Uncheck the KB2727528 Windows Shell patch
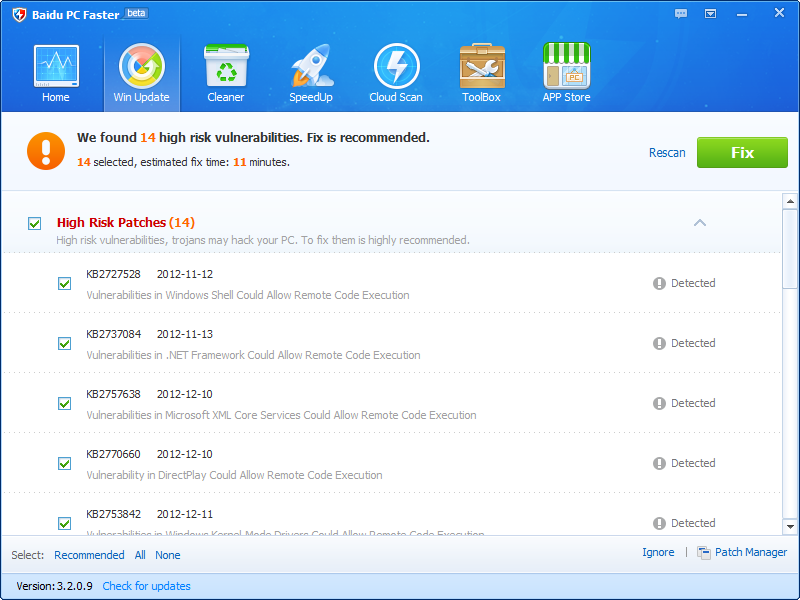The height and width of the screenshot is (600, 800). 65,283
